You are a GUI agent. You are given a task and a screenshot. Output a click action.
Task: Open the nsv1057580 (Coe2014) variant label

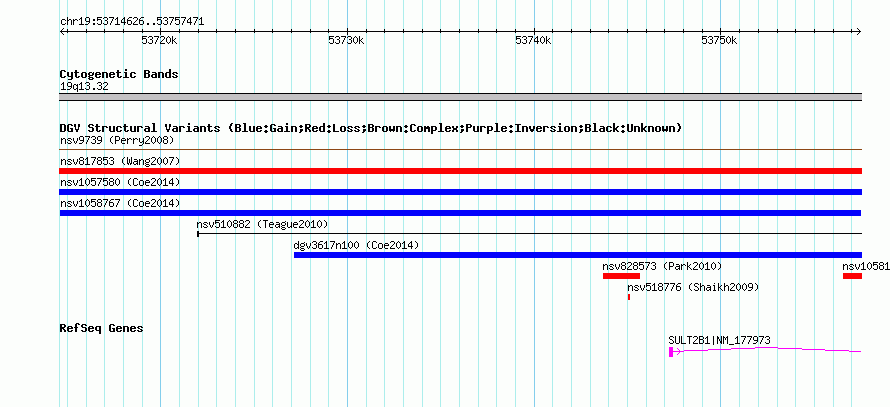[120, 182]
